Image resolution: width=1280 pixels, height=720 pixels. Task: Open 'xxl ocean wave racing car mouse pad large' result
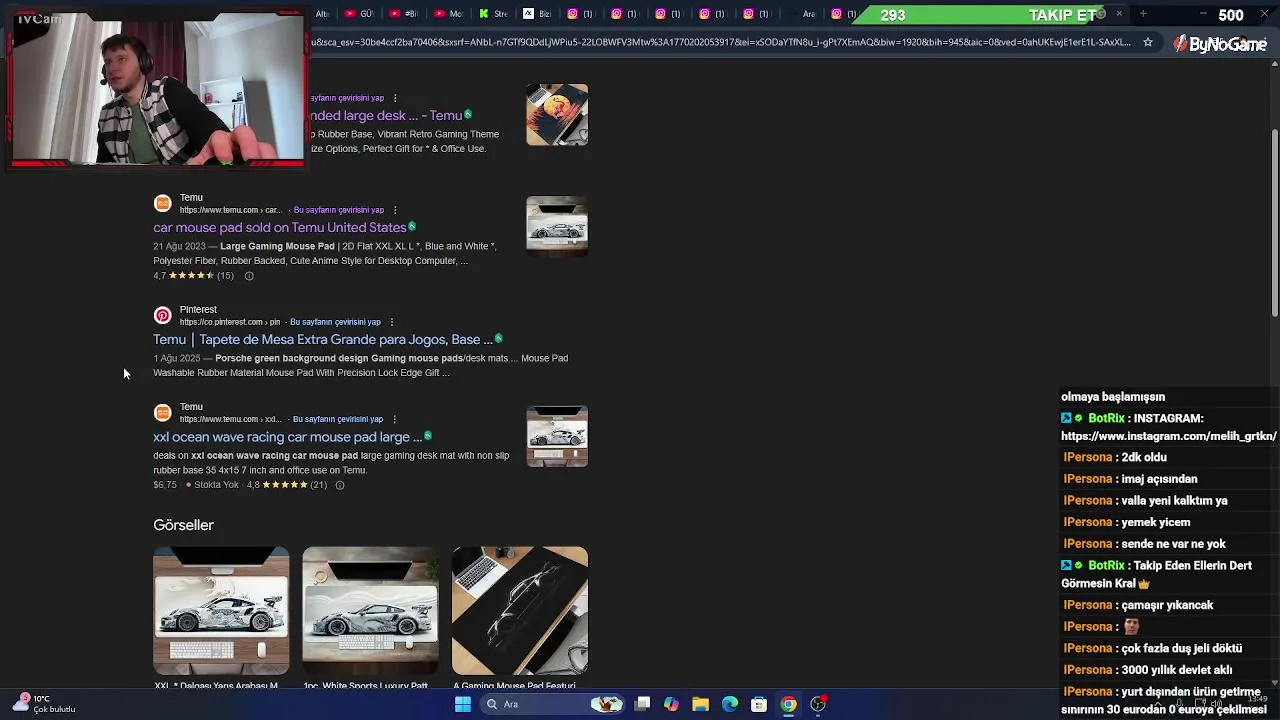tap(287, 437)
